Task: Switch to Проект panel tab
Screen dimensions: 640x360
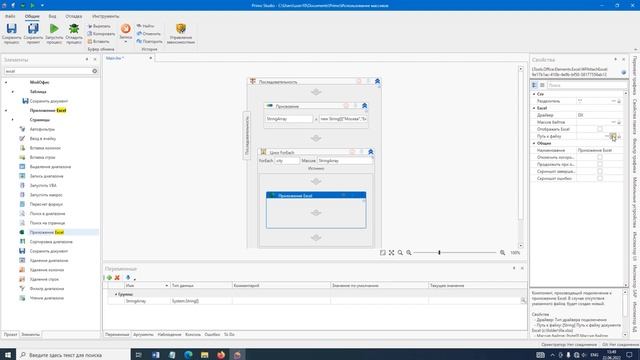Action: [x=11, y=335]
